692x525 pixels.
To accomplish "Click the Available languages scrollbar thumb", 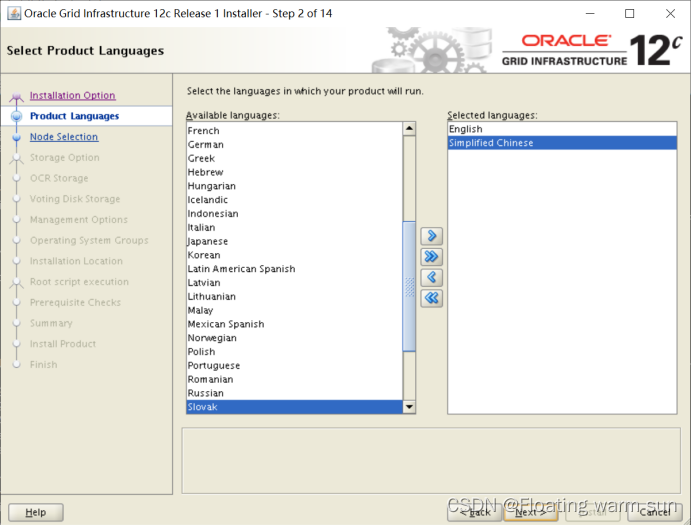I will [409, 286].
